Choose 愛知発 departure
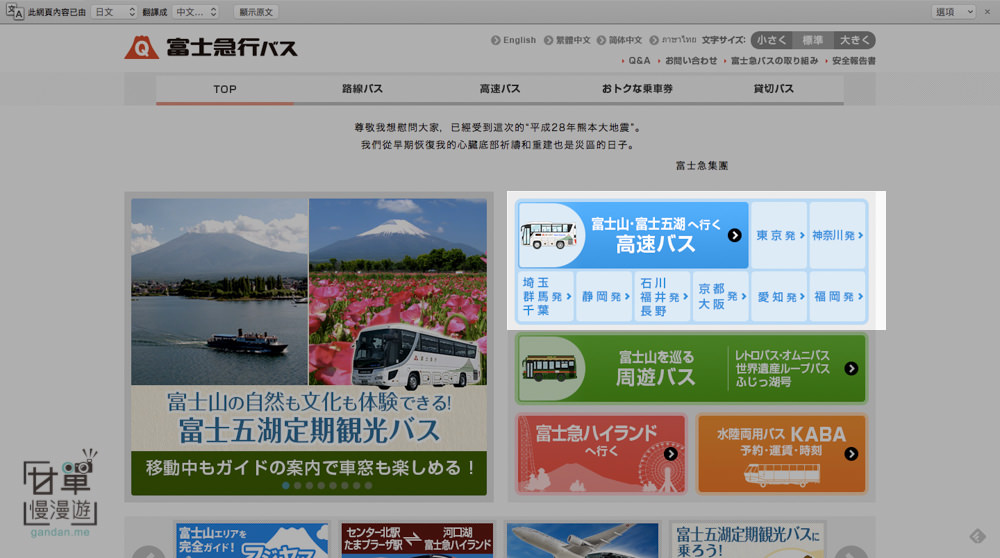1000x558 pixels. coord(779,297)
